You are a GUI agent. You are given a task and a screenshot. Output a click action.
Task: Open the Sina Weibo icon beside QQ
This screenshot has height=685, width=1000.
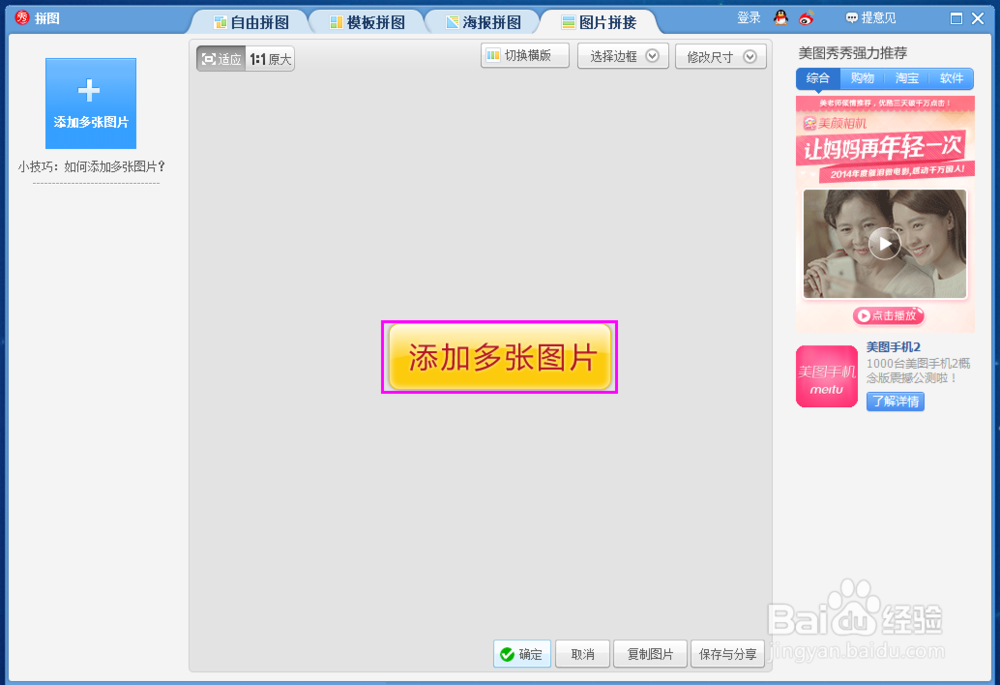tap(806, 17)
